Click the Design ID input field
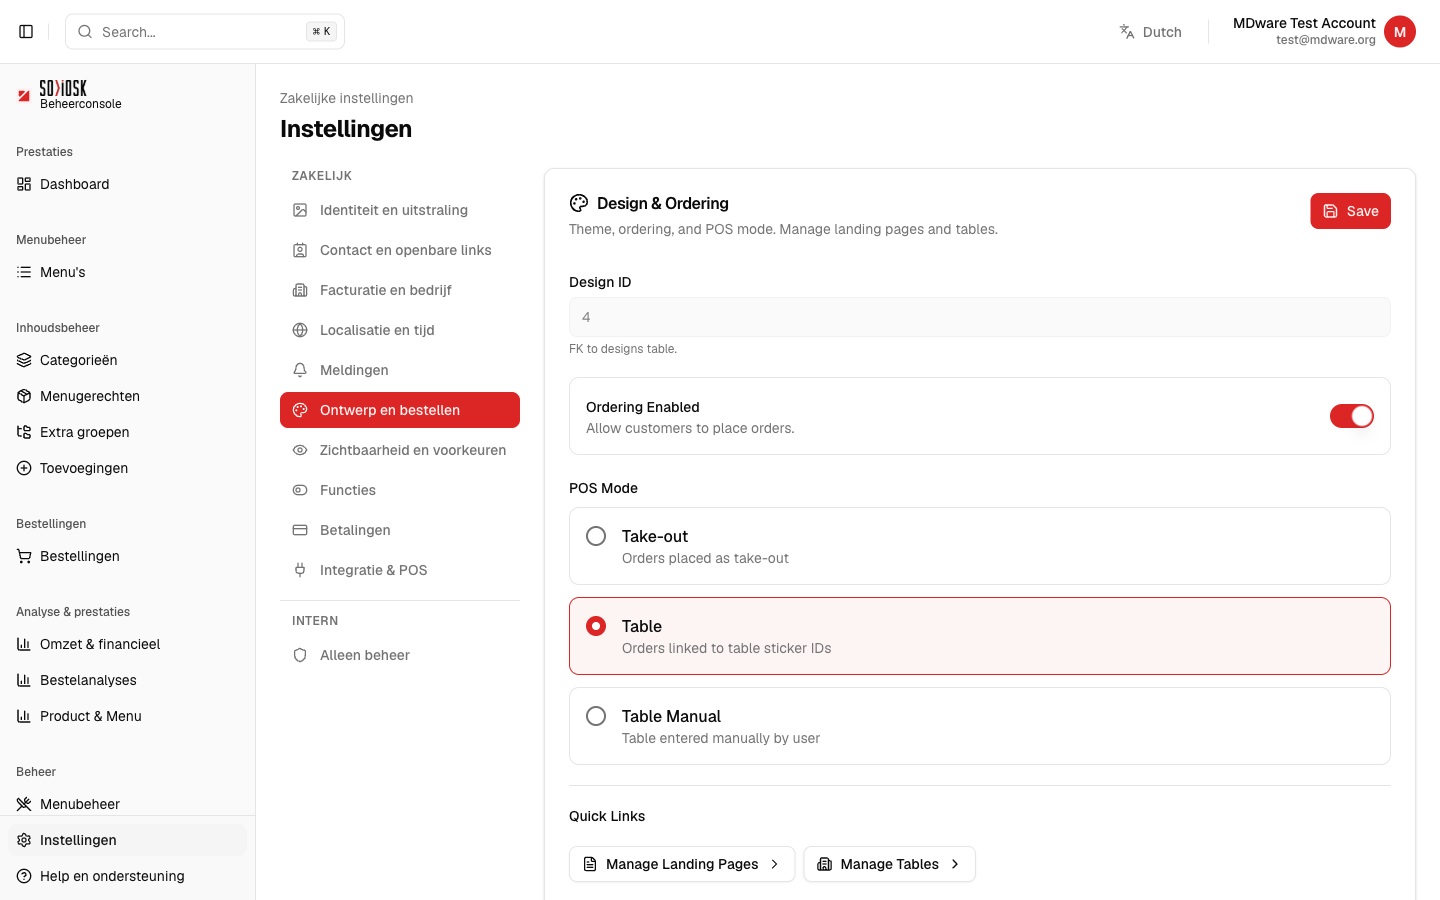This screenshot has width=1440, height=900. click(x=980, y=317)
